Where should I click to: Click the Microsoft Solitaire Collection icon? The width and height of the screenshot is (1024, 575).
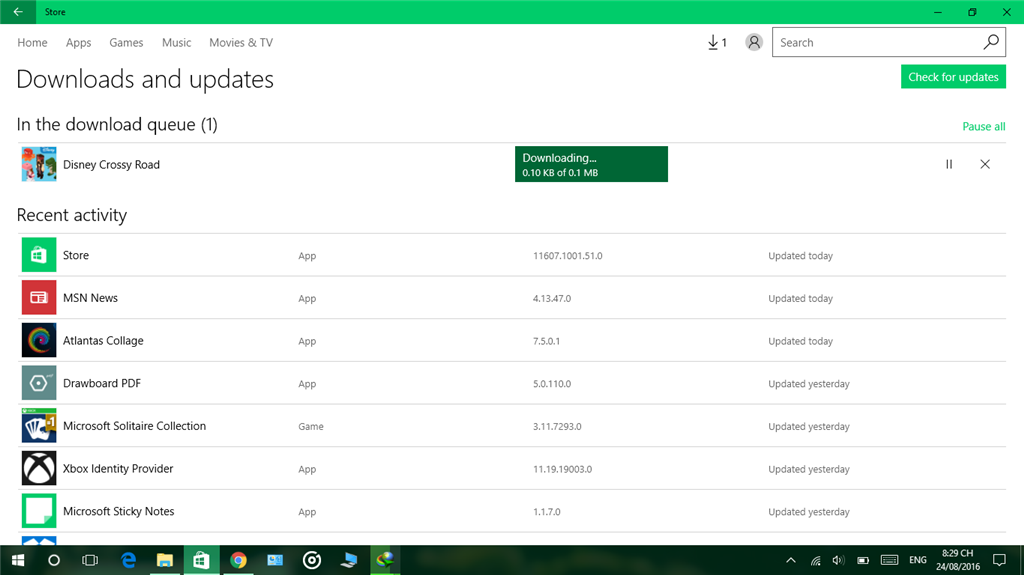(39, 425)
